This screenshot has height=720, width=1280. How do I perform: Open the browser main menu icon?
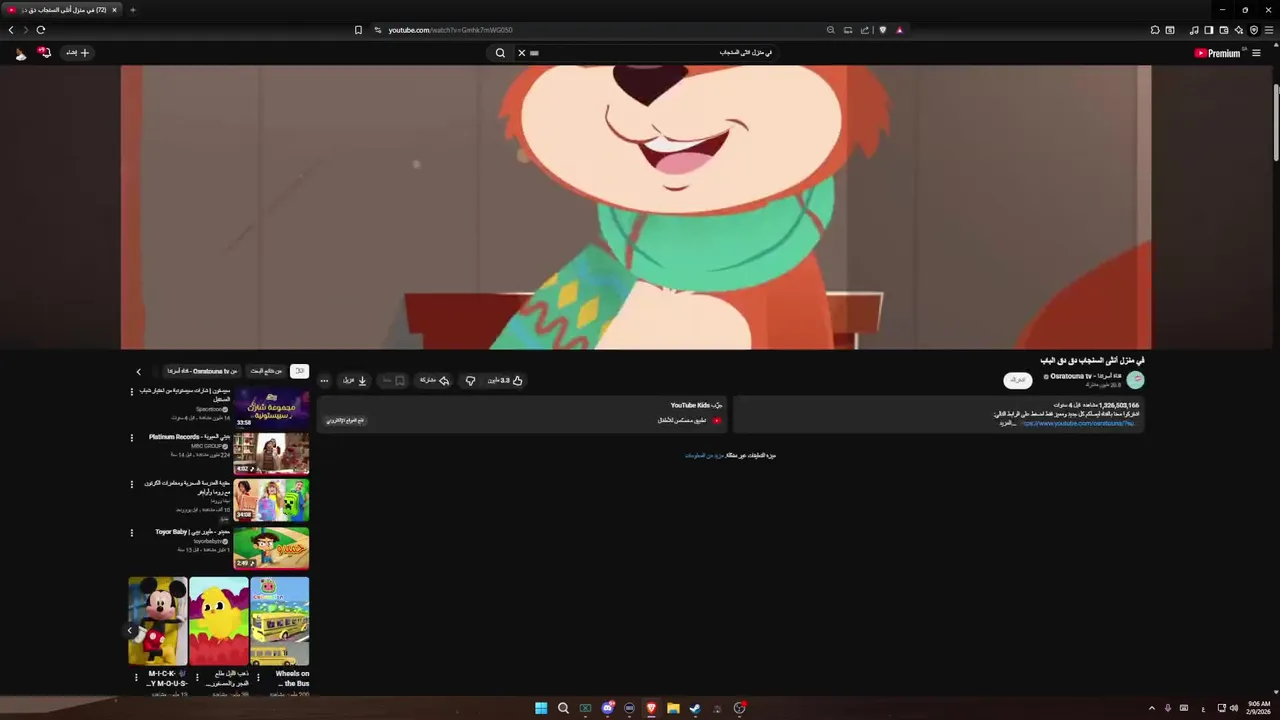[x=1269, y=30]
